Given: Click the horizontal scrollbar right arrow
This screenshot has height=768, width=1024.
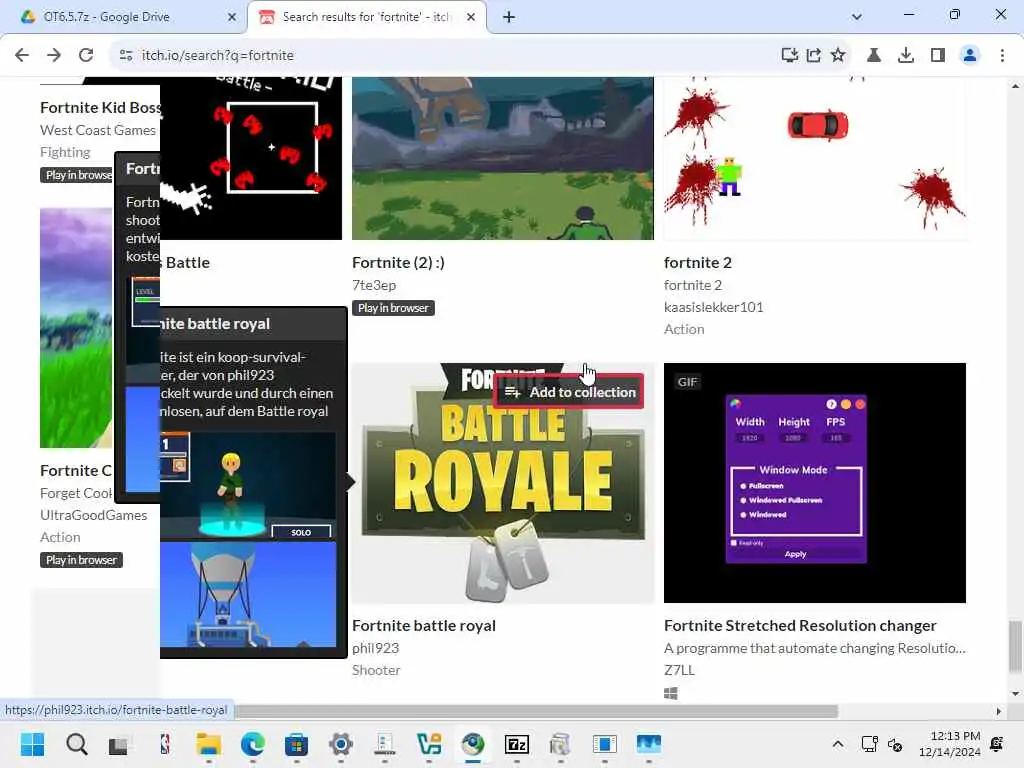Looking at the screenshot, I should [x=999, y=711].
